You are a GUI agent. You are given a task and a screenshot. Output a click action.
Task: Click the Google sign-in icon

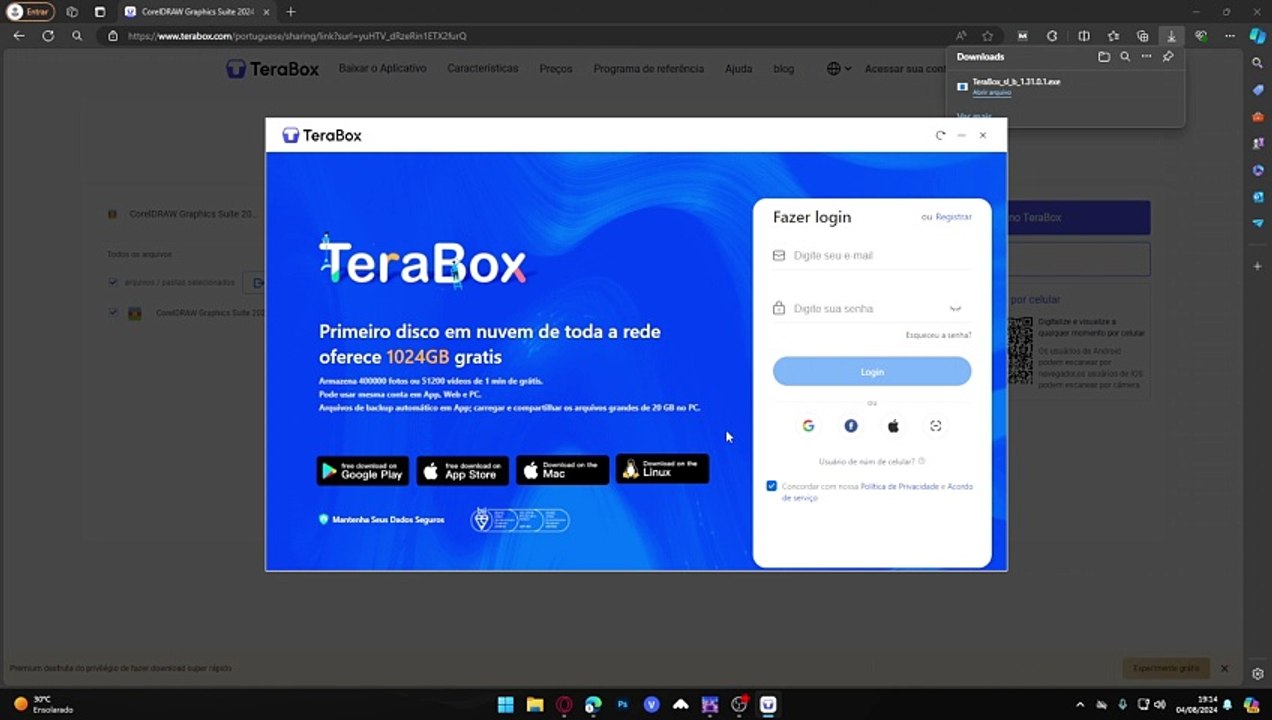808,426
